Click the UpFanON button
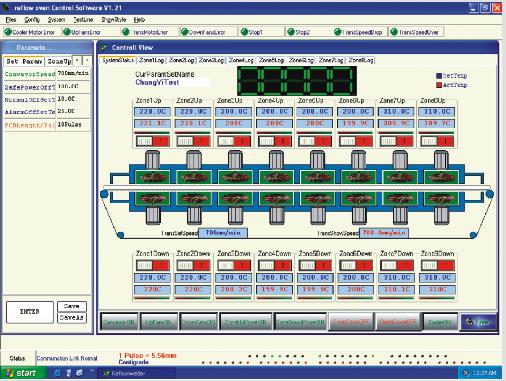This screenshot has height=381, width=506. [158, 322]
